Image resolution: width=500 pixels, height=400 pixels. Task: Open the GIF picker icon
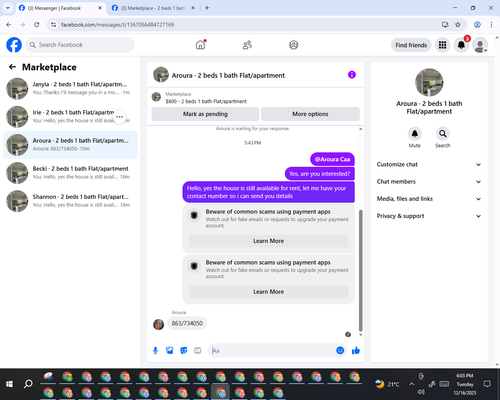[x=198, y=350]
